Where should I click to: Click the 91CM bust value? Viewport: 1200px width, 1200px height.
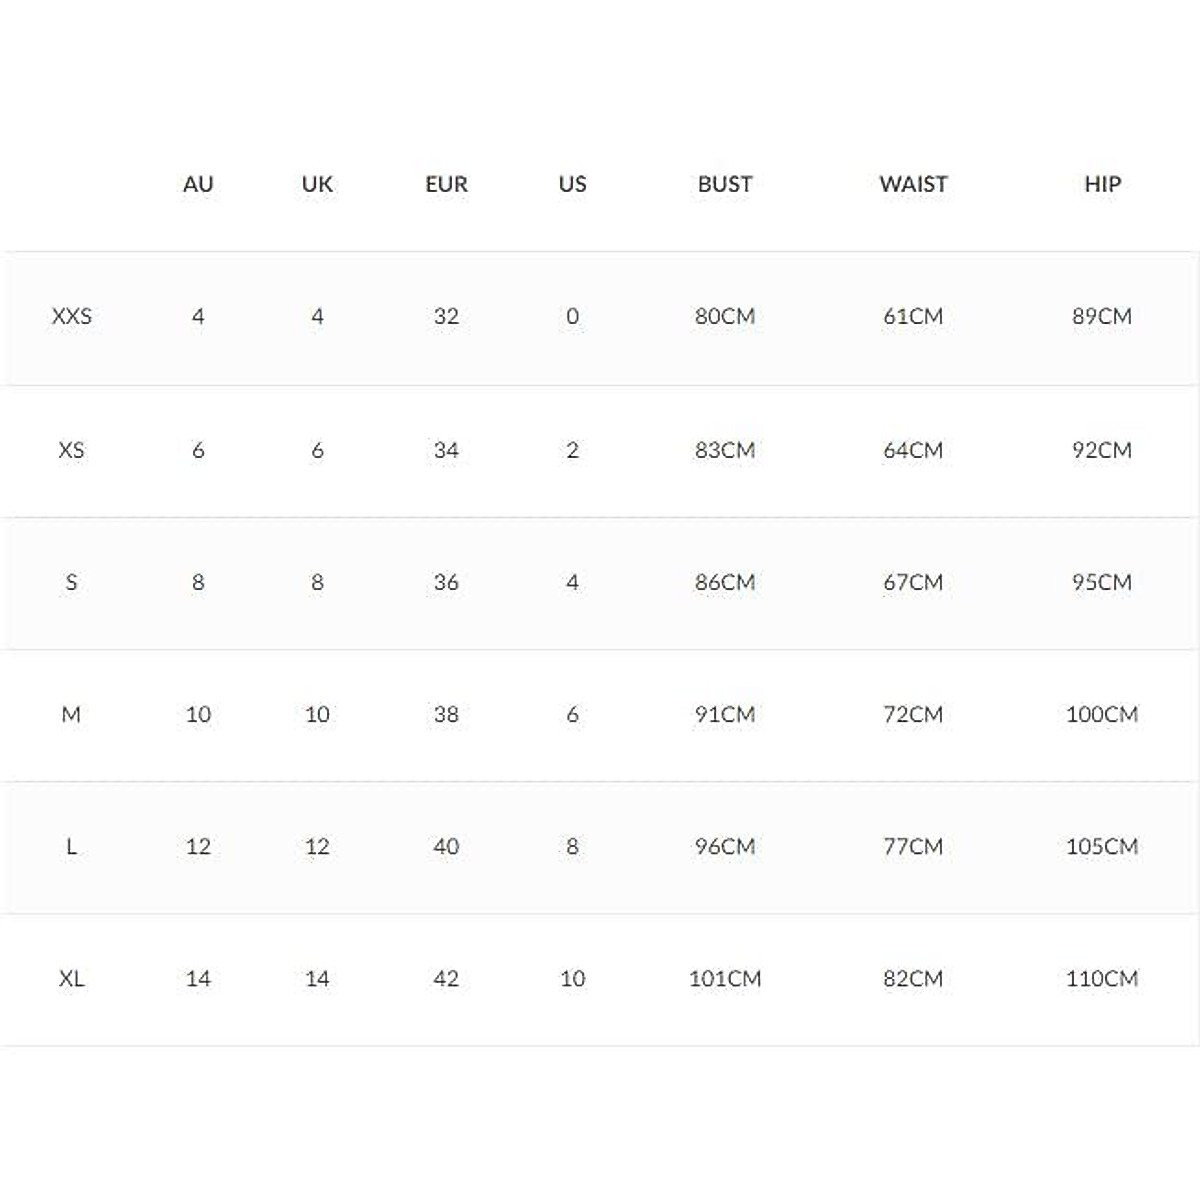pos(725,714)
